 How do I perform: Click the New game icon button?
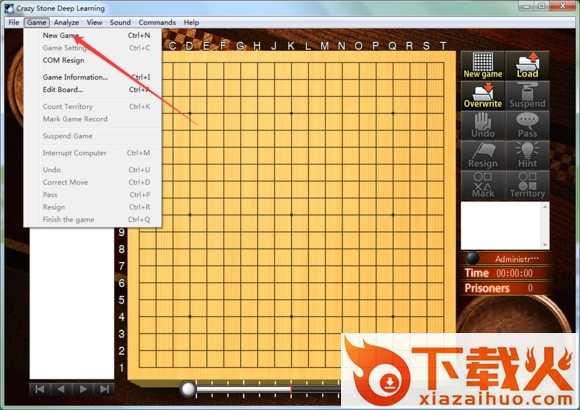point(483,65)
